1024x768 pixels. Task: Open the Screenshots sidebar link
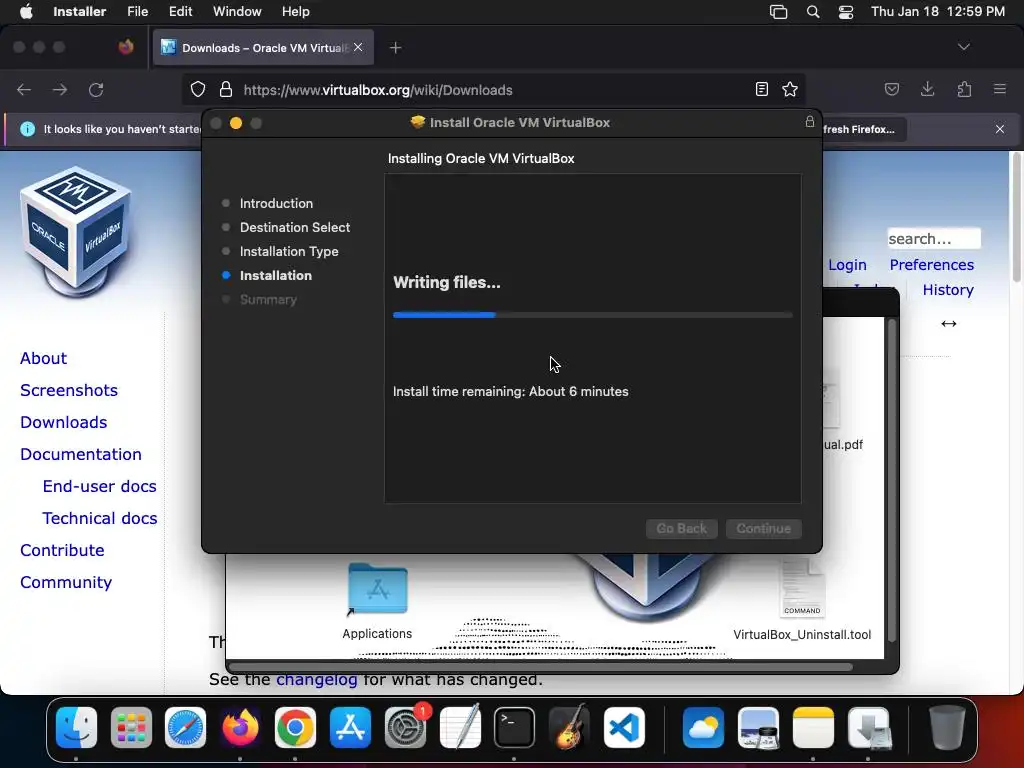pyautogui.click(x=69, y=391)
